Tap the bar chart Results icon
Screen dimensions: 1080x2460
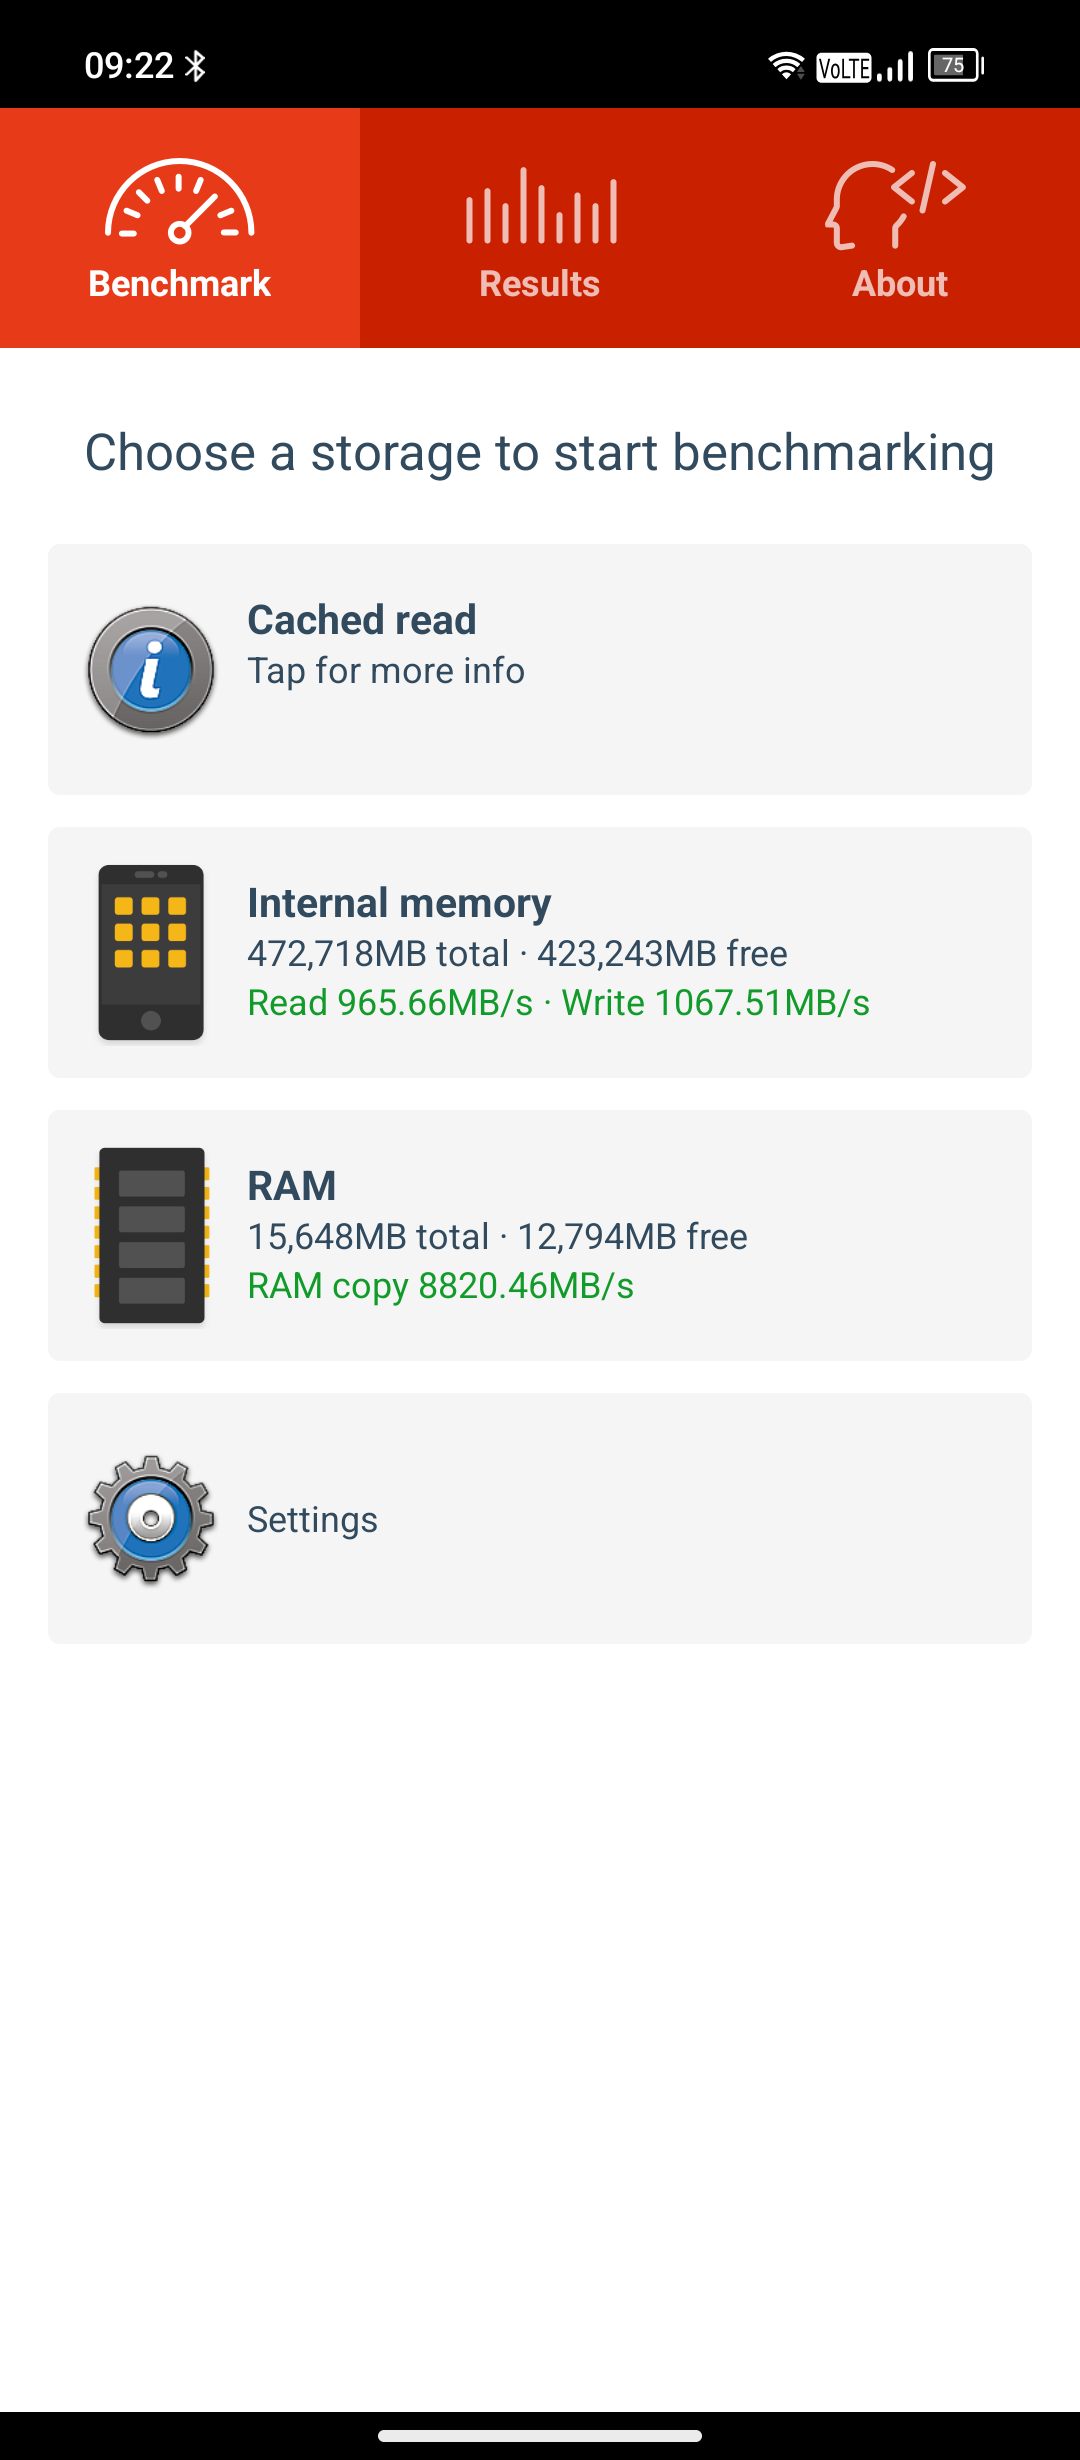pyautogui.click(x=541, y=206)
